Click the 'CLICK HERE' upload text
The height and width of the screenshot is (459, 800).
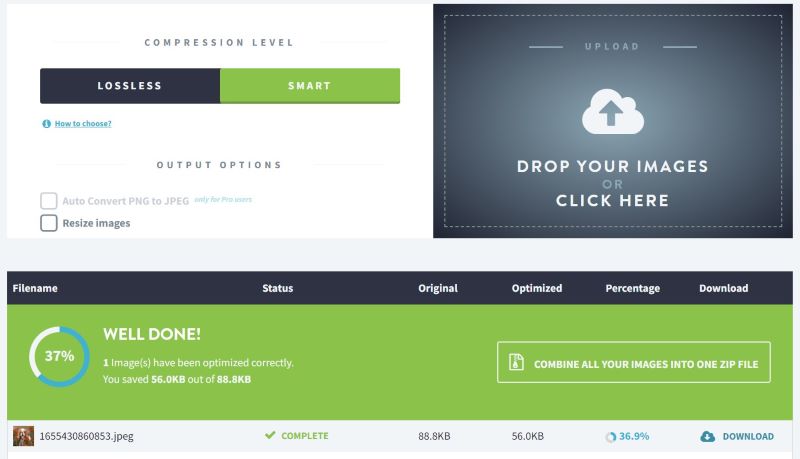click(x=612, y=201)
